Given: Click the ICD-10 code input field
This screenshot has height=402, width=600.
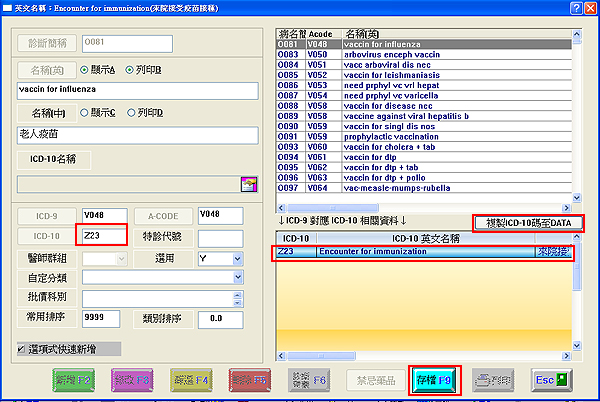Looking at the screenshot, I should 101,236.
